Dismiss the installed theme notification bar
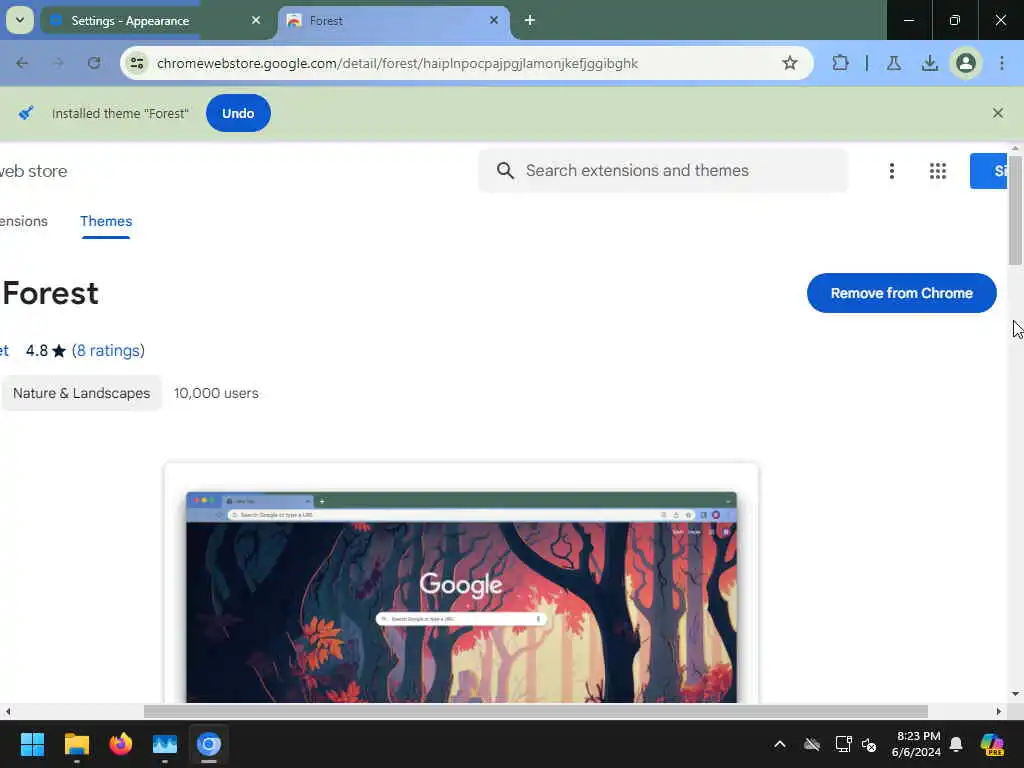This screenshot has width=1024, height=768. [x=997, y=113]
